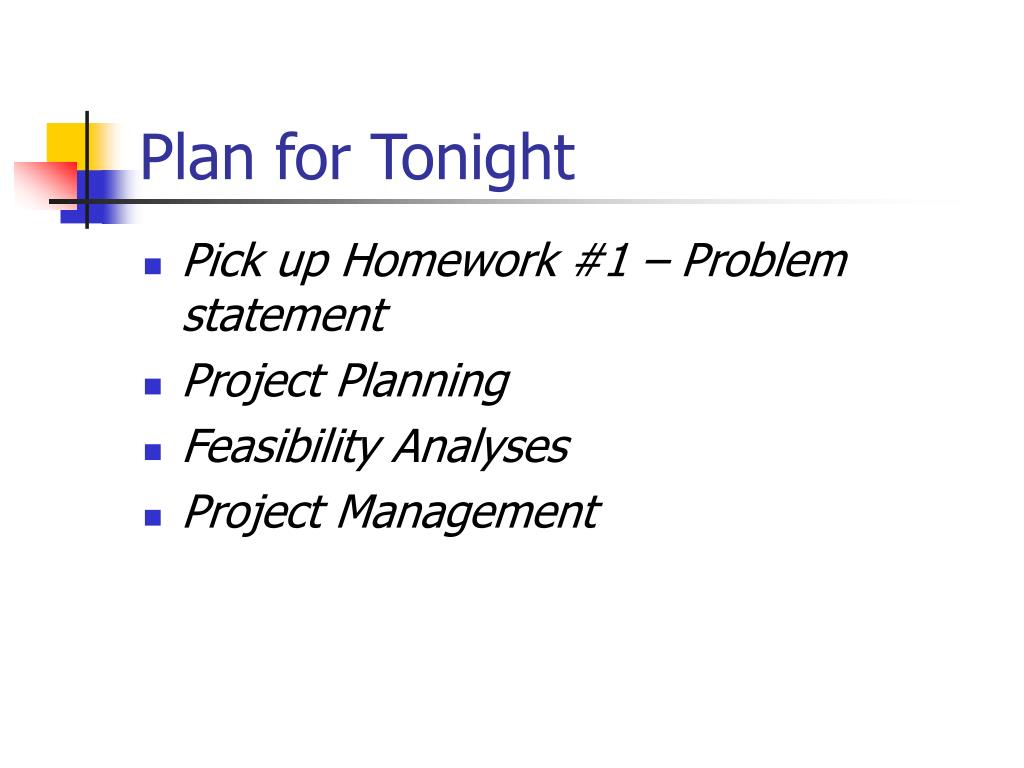Select the bullet marker before Feasibility Analyses
The height and width of the screenshot is (768, 1024).
[x=153, y=452]
